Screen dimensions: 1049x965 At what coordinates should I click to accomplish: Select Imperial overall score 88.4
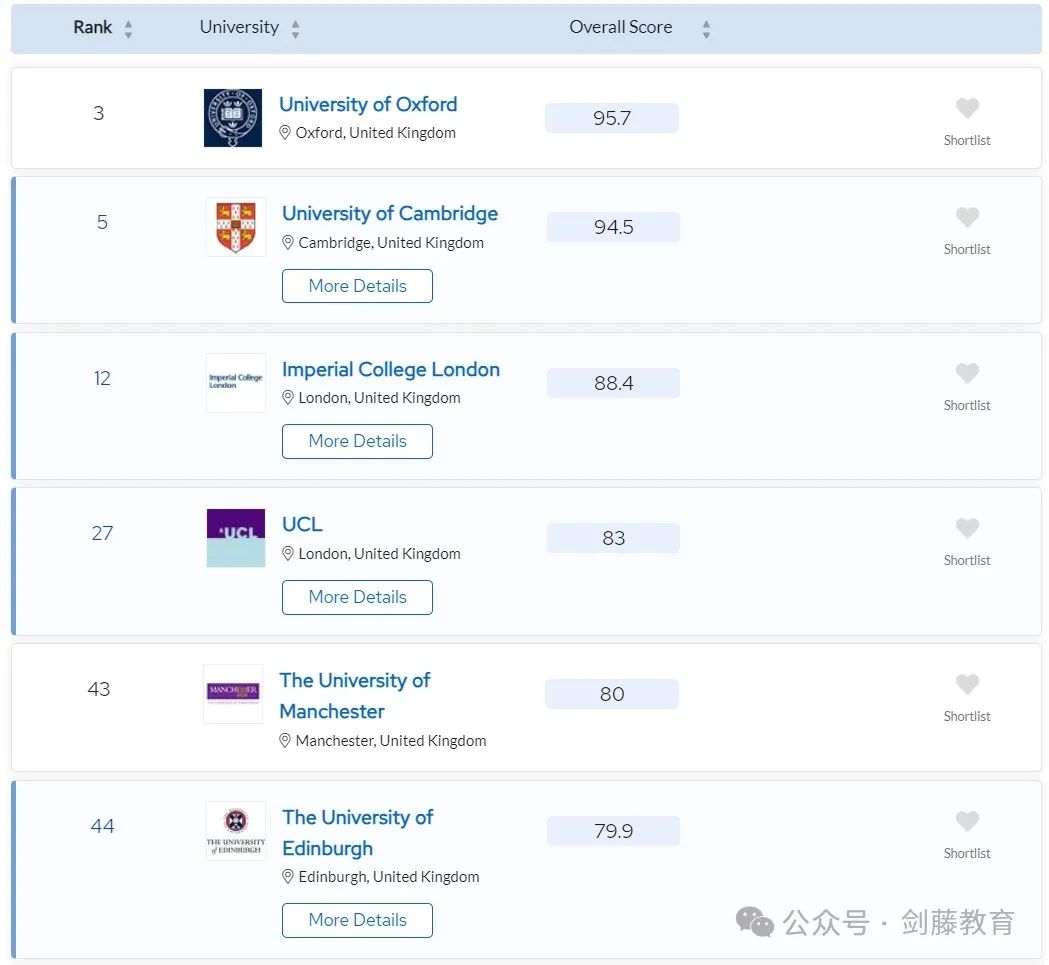point(613,383)
